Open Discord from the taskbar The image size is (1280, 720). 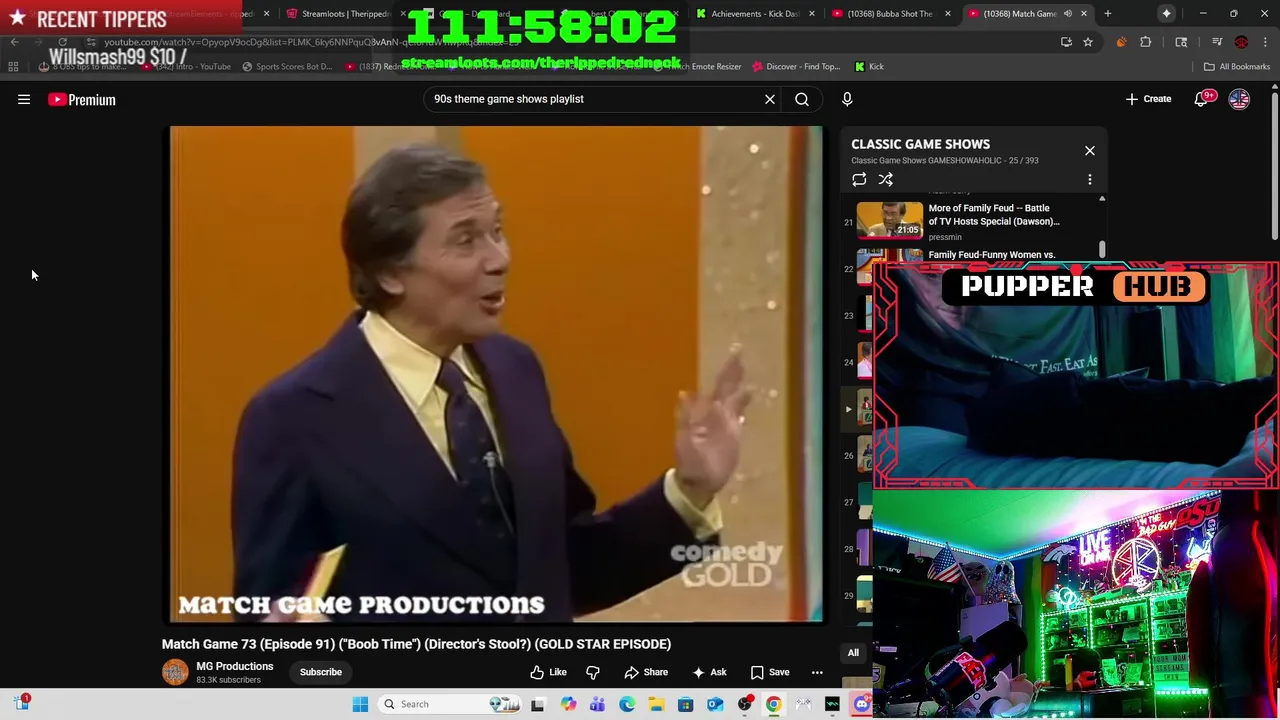(862, 704)
